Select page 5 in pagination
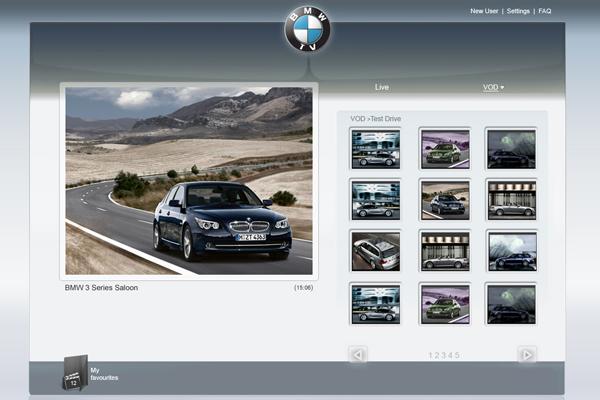Screen dimensions: 600x400 point(457,356)
